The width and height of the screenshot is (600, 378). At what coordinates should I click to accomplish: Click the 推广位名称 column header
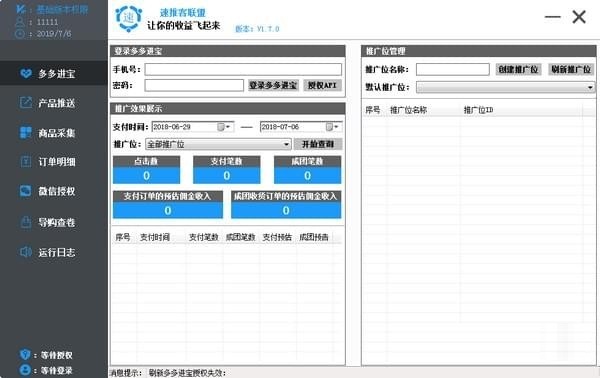pos(408,110)
